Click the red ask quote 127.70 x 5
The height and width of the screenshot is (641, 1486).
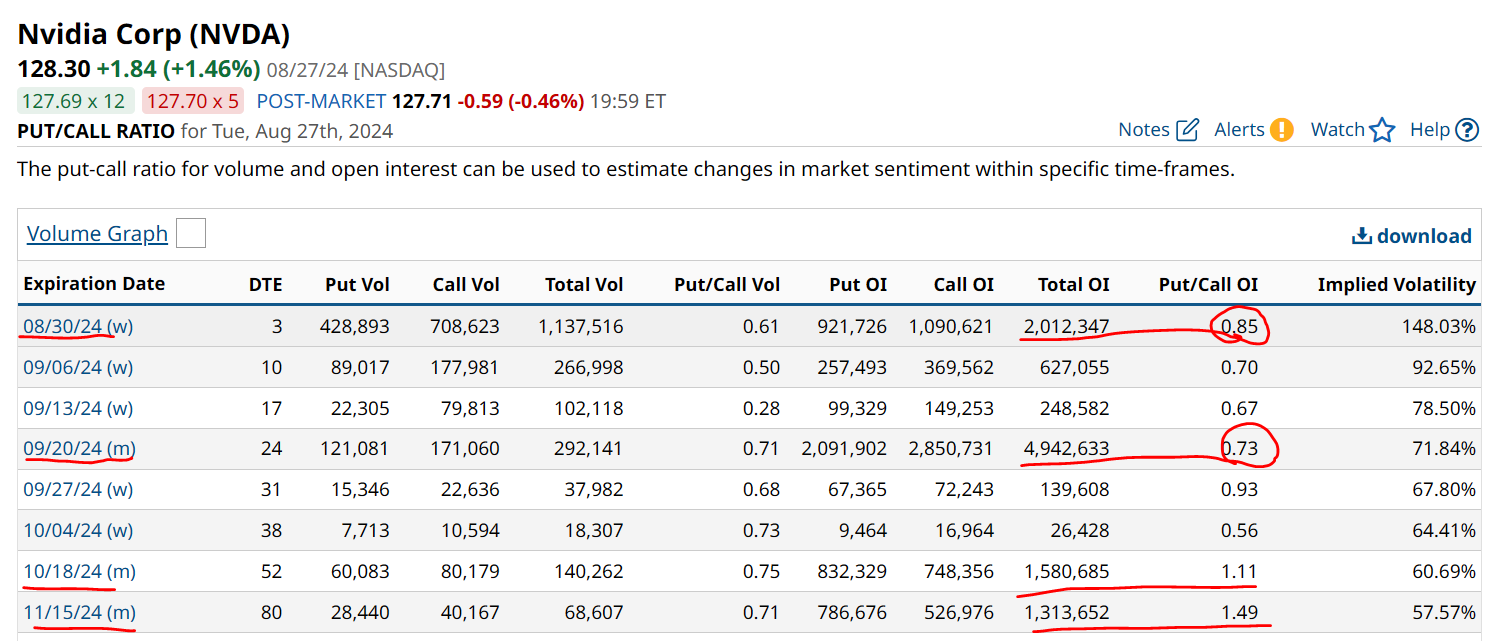click(192, 101)
